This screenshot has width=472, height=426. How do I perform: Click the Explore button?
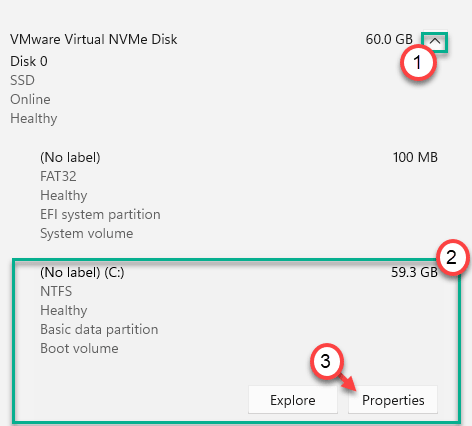pyautogui.click(x=293, y=400)
